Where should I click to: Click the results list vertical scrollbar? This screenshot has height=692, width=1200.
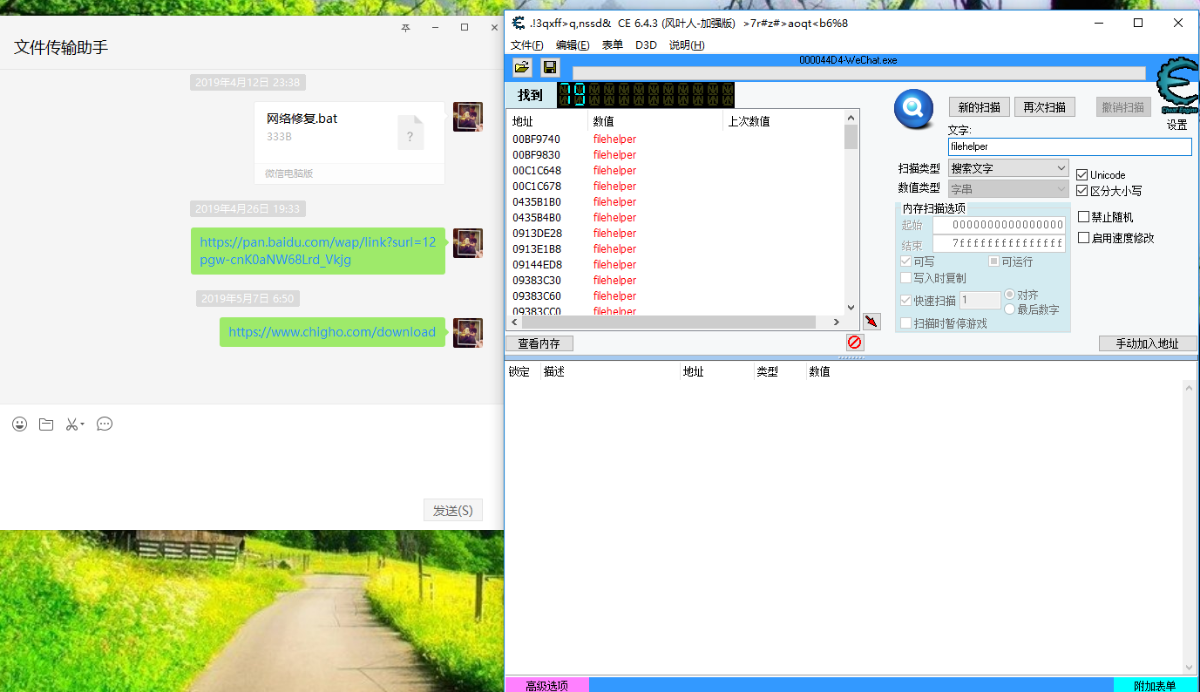851,211
